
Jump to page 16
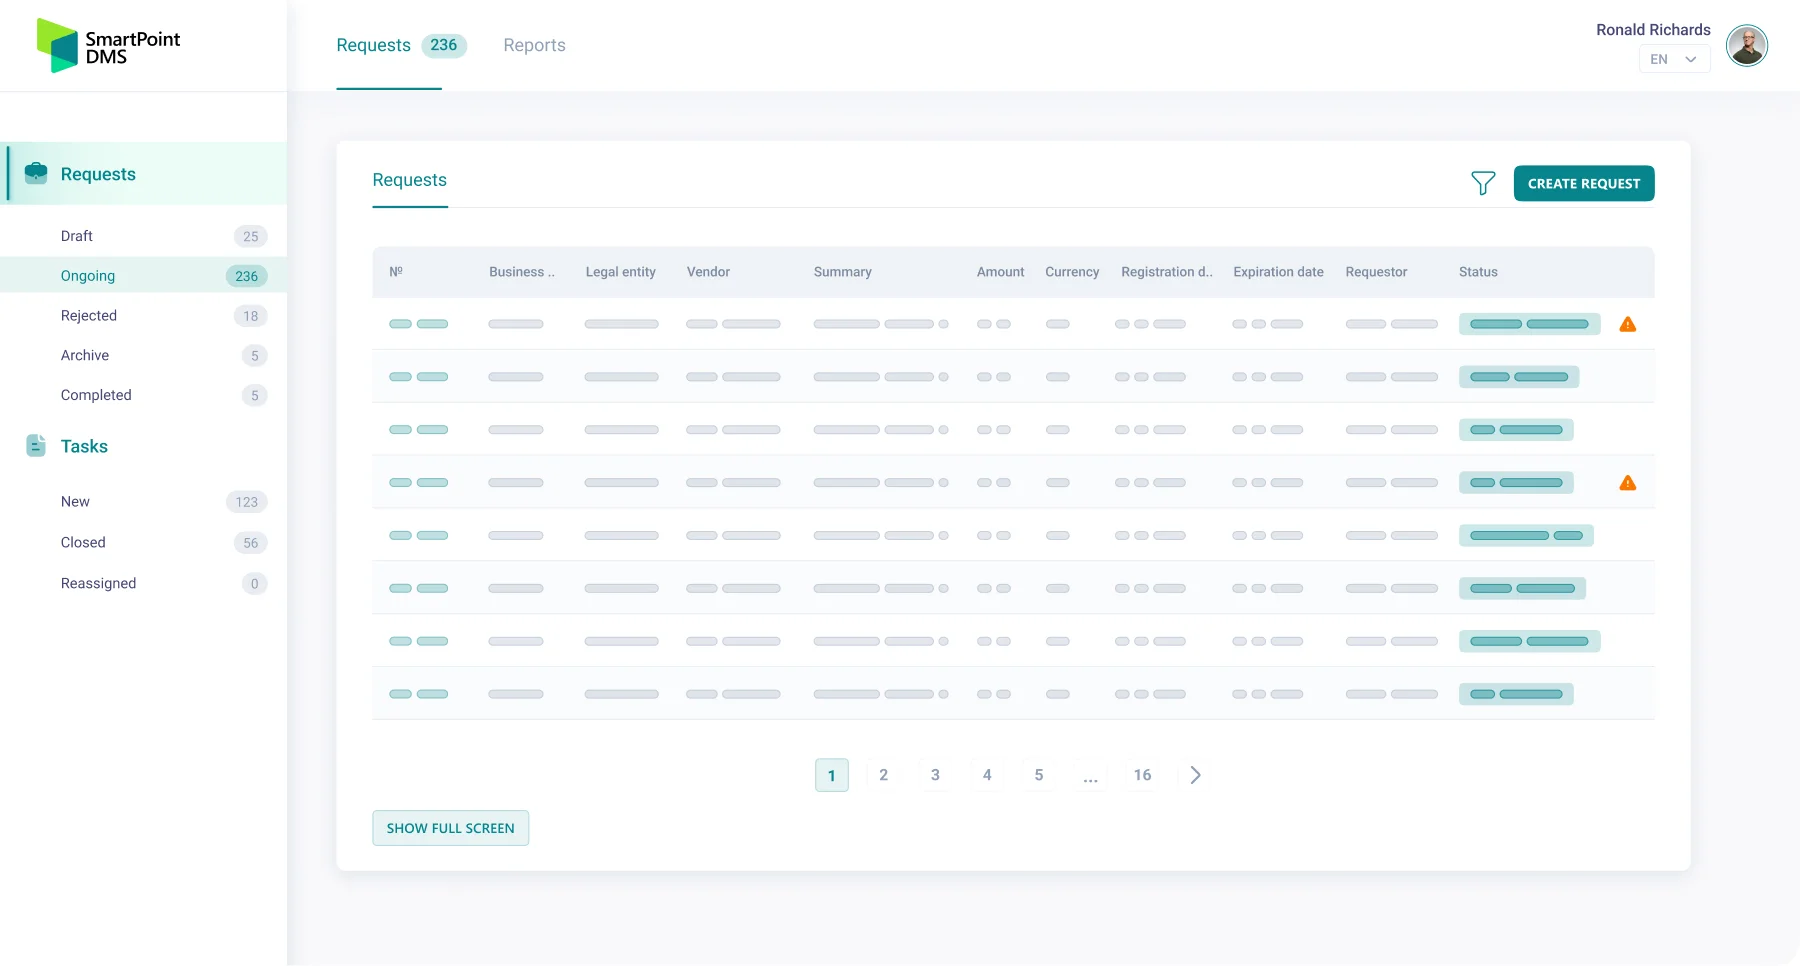pyautogui.click(x=1142, y=775)
